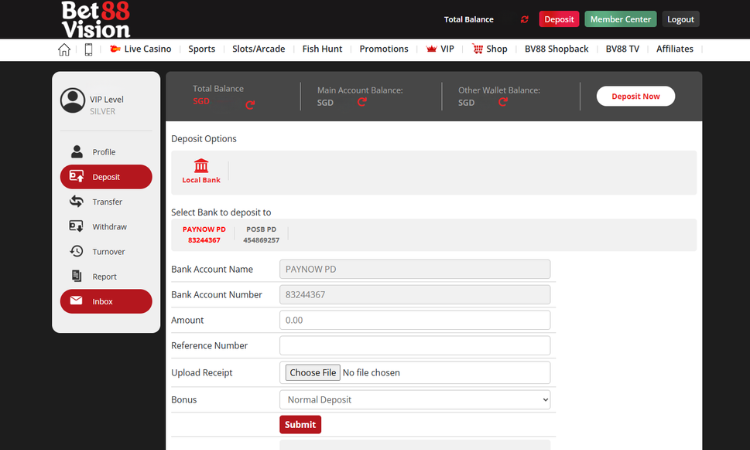Click the user avatar icon

(73, 100)
